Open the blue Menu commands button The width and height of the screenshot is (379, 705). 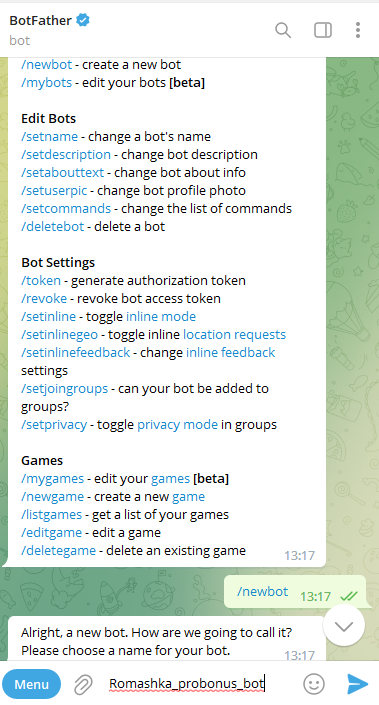31,684
